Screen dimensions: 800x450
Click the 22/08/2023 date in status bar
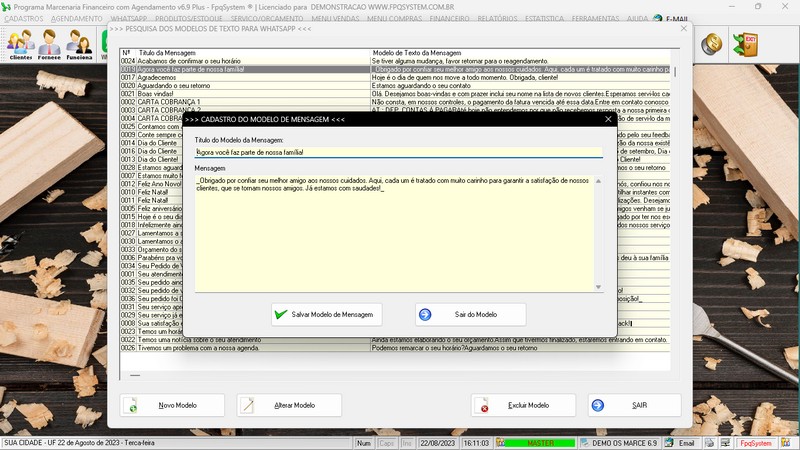(437, 443)
